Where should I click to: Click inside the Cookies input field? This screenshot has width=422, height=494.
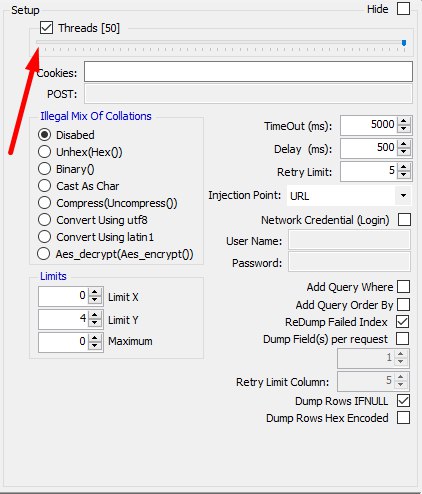[x=248, y=71]
